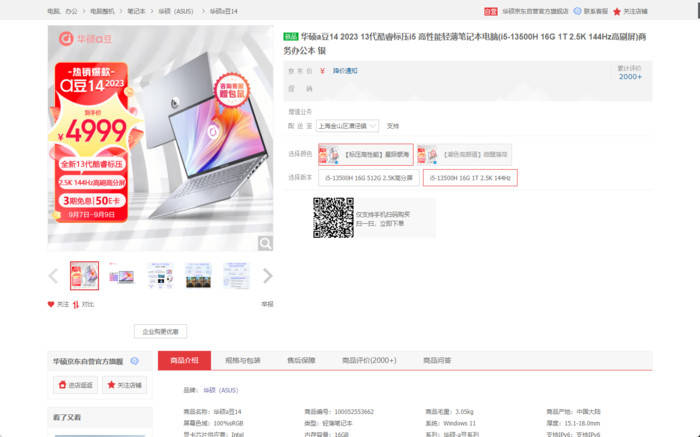
Task: Click the red 华硕a豆 logo on the product image
Action: 85,39
